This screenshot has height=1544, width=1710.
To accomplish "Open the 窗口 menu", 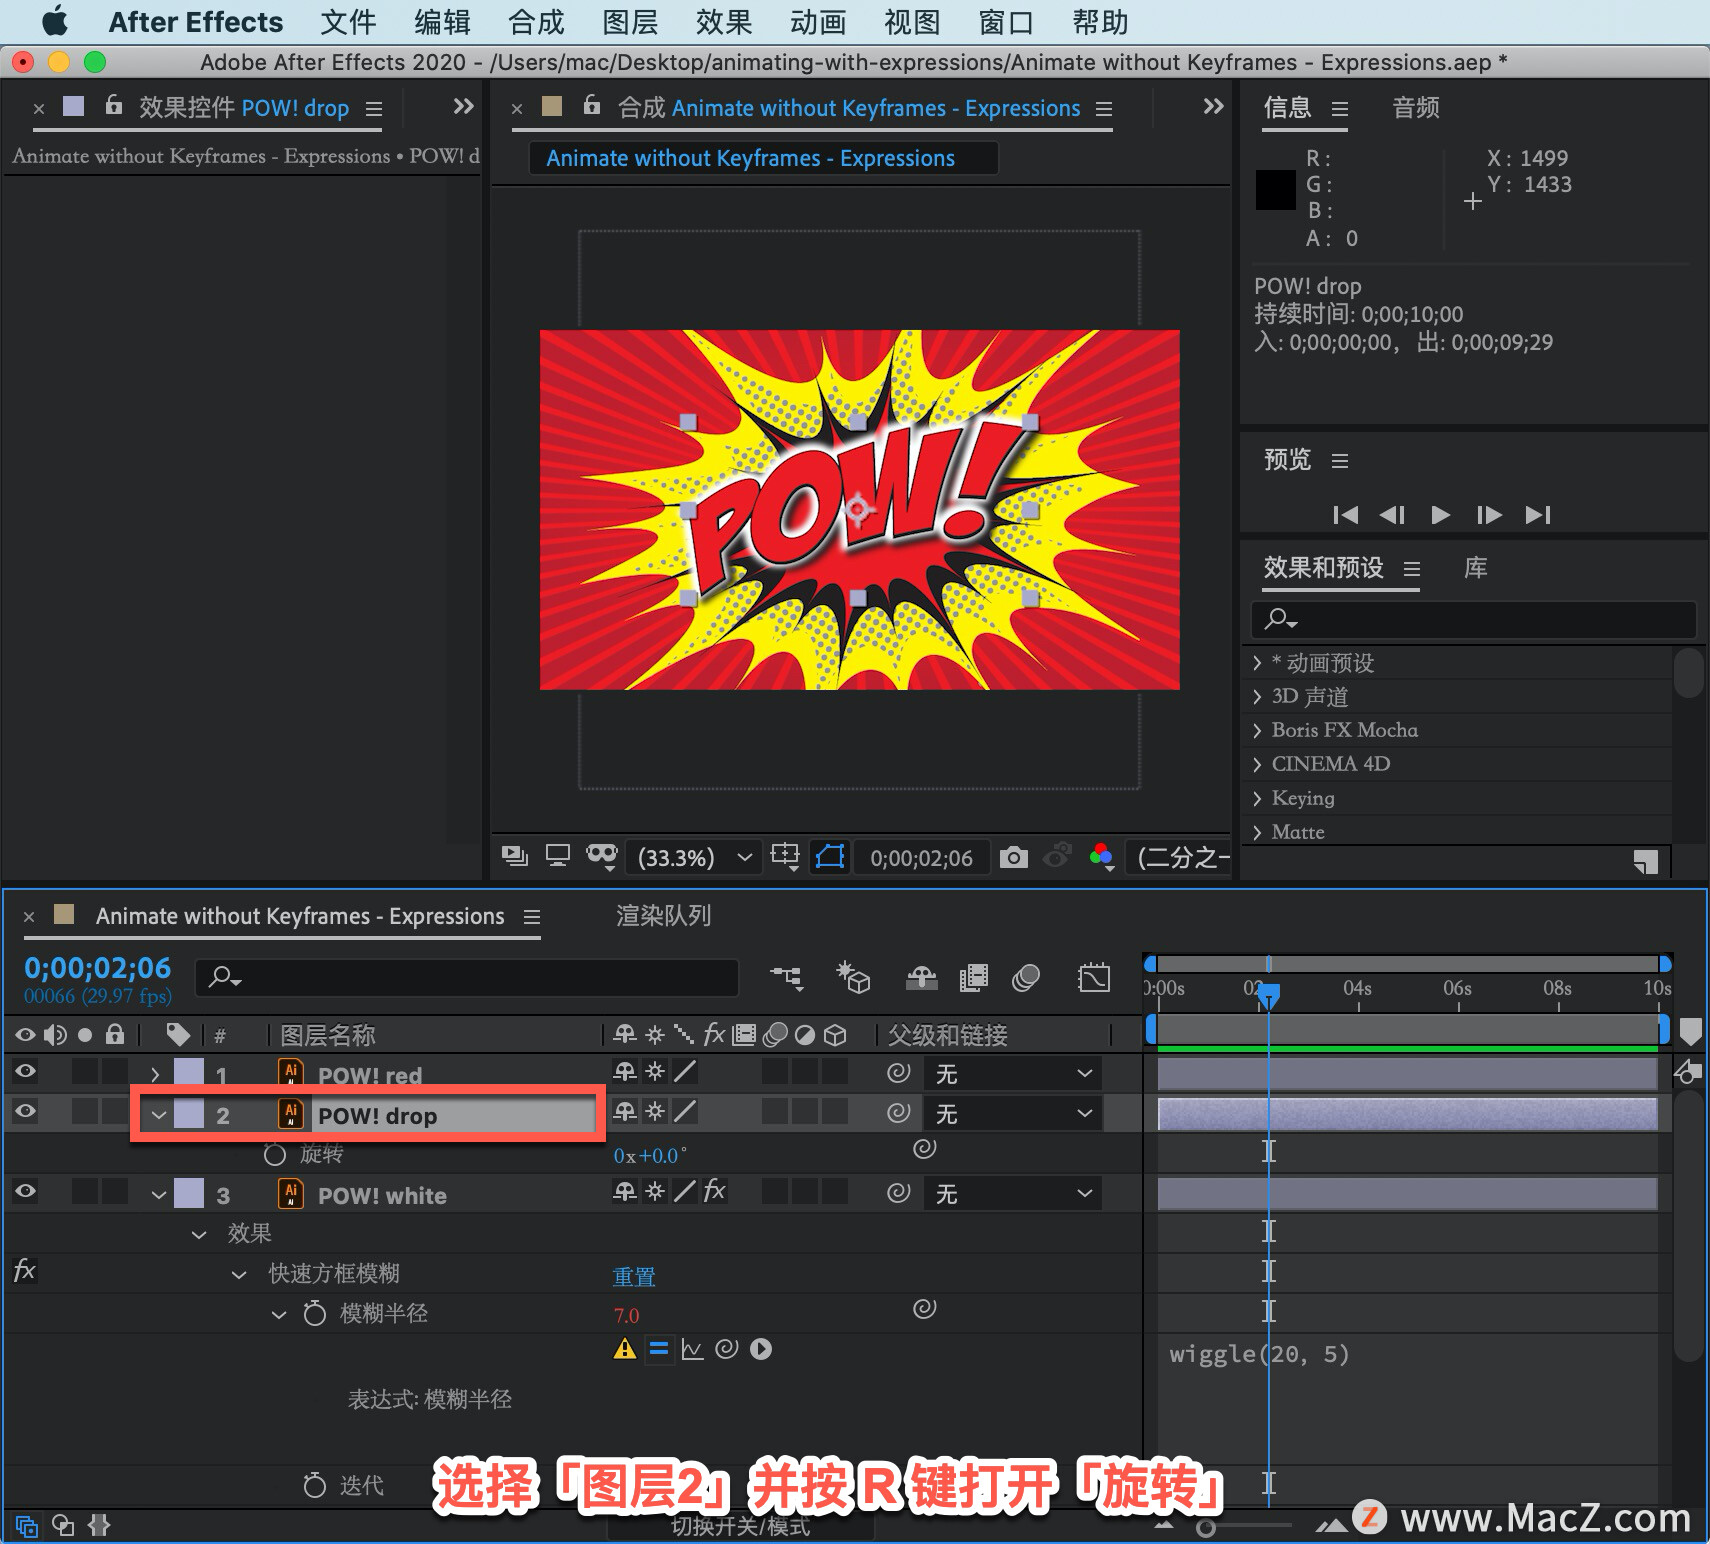I will pos(1006,22).
